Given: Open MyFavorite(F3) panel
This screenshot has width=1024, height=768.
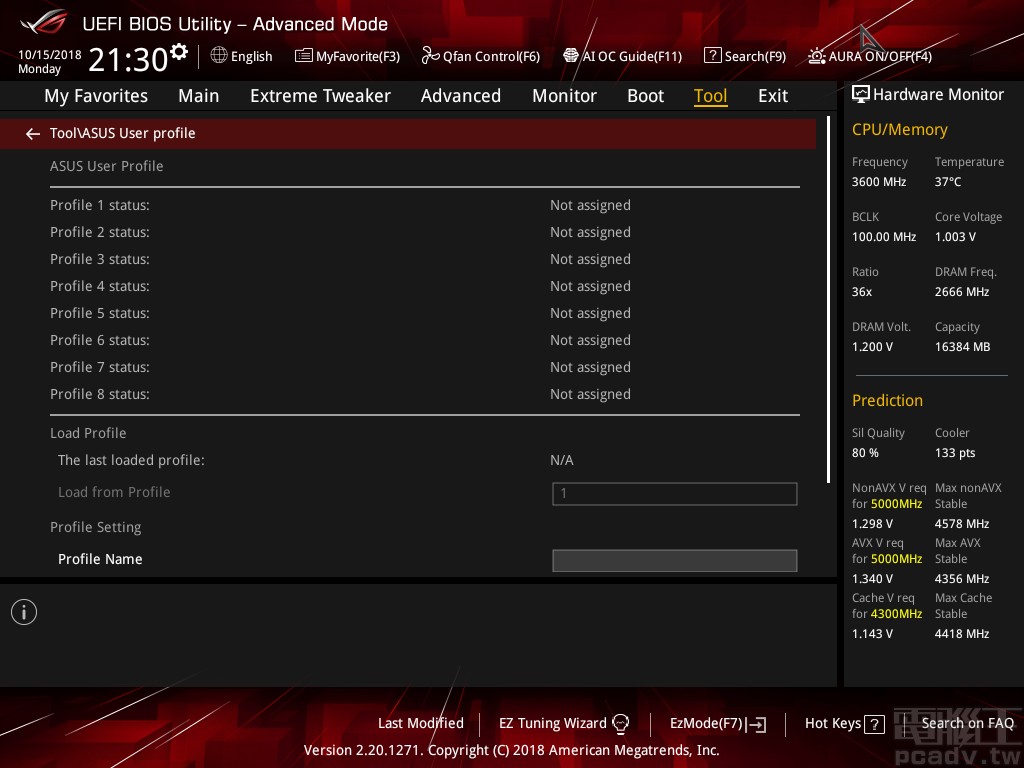Looking at the screenshot, I should (347, 56).
